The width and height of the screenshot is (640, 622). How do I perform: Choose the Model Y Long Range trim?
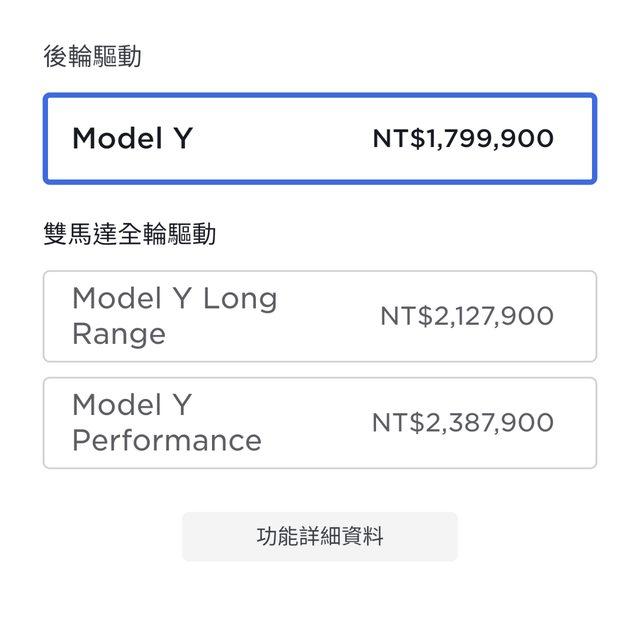coord(319,316)
